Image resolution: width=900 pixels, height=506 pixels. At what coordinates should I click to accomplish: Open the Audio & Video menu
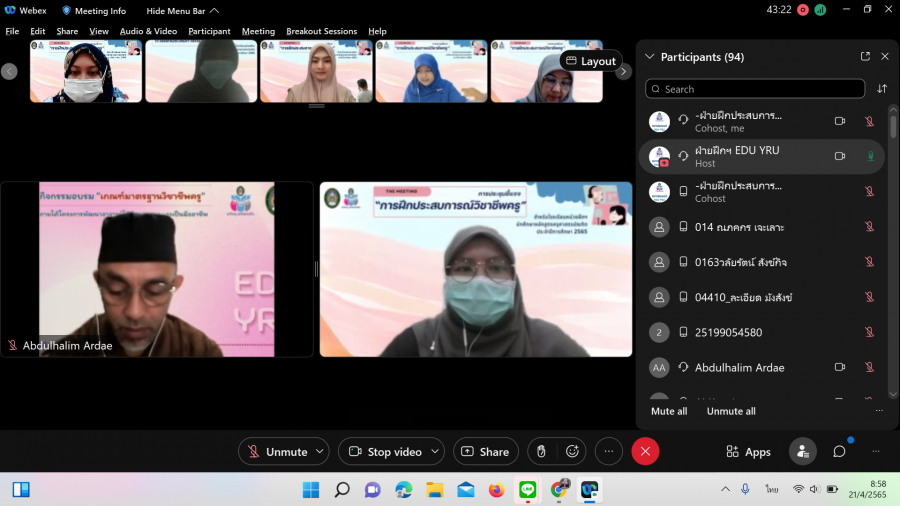click(x=148, y=31)
